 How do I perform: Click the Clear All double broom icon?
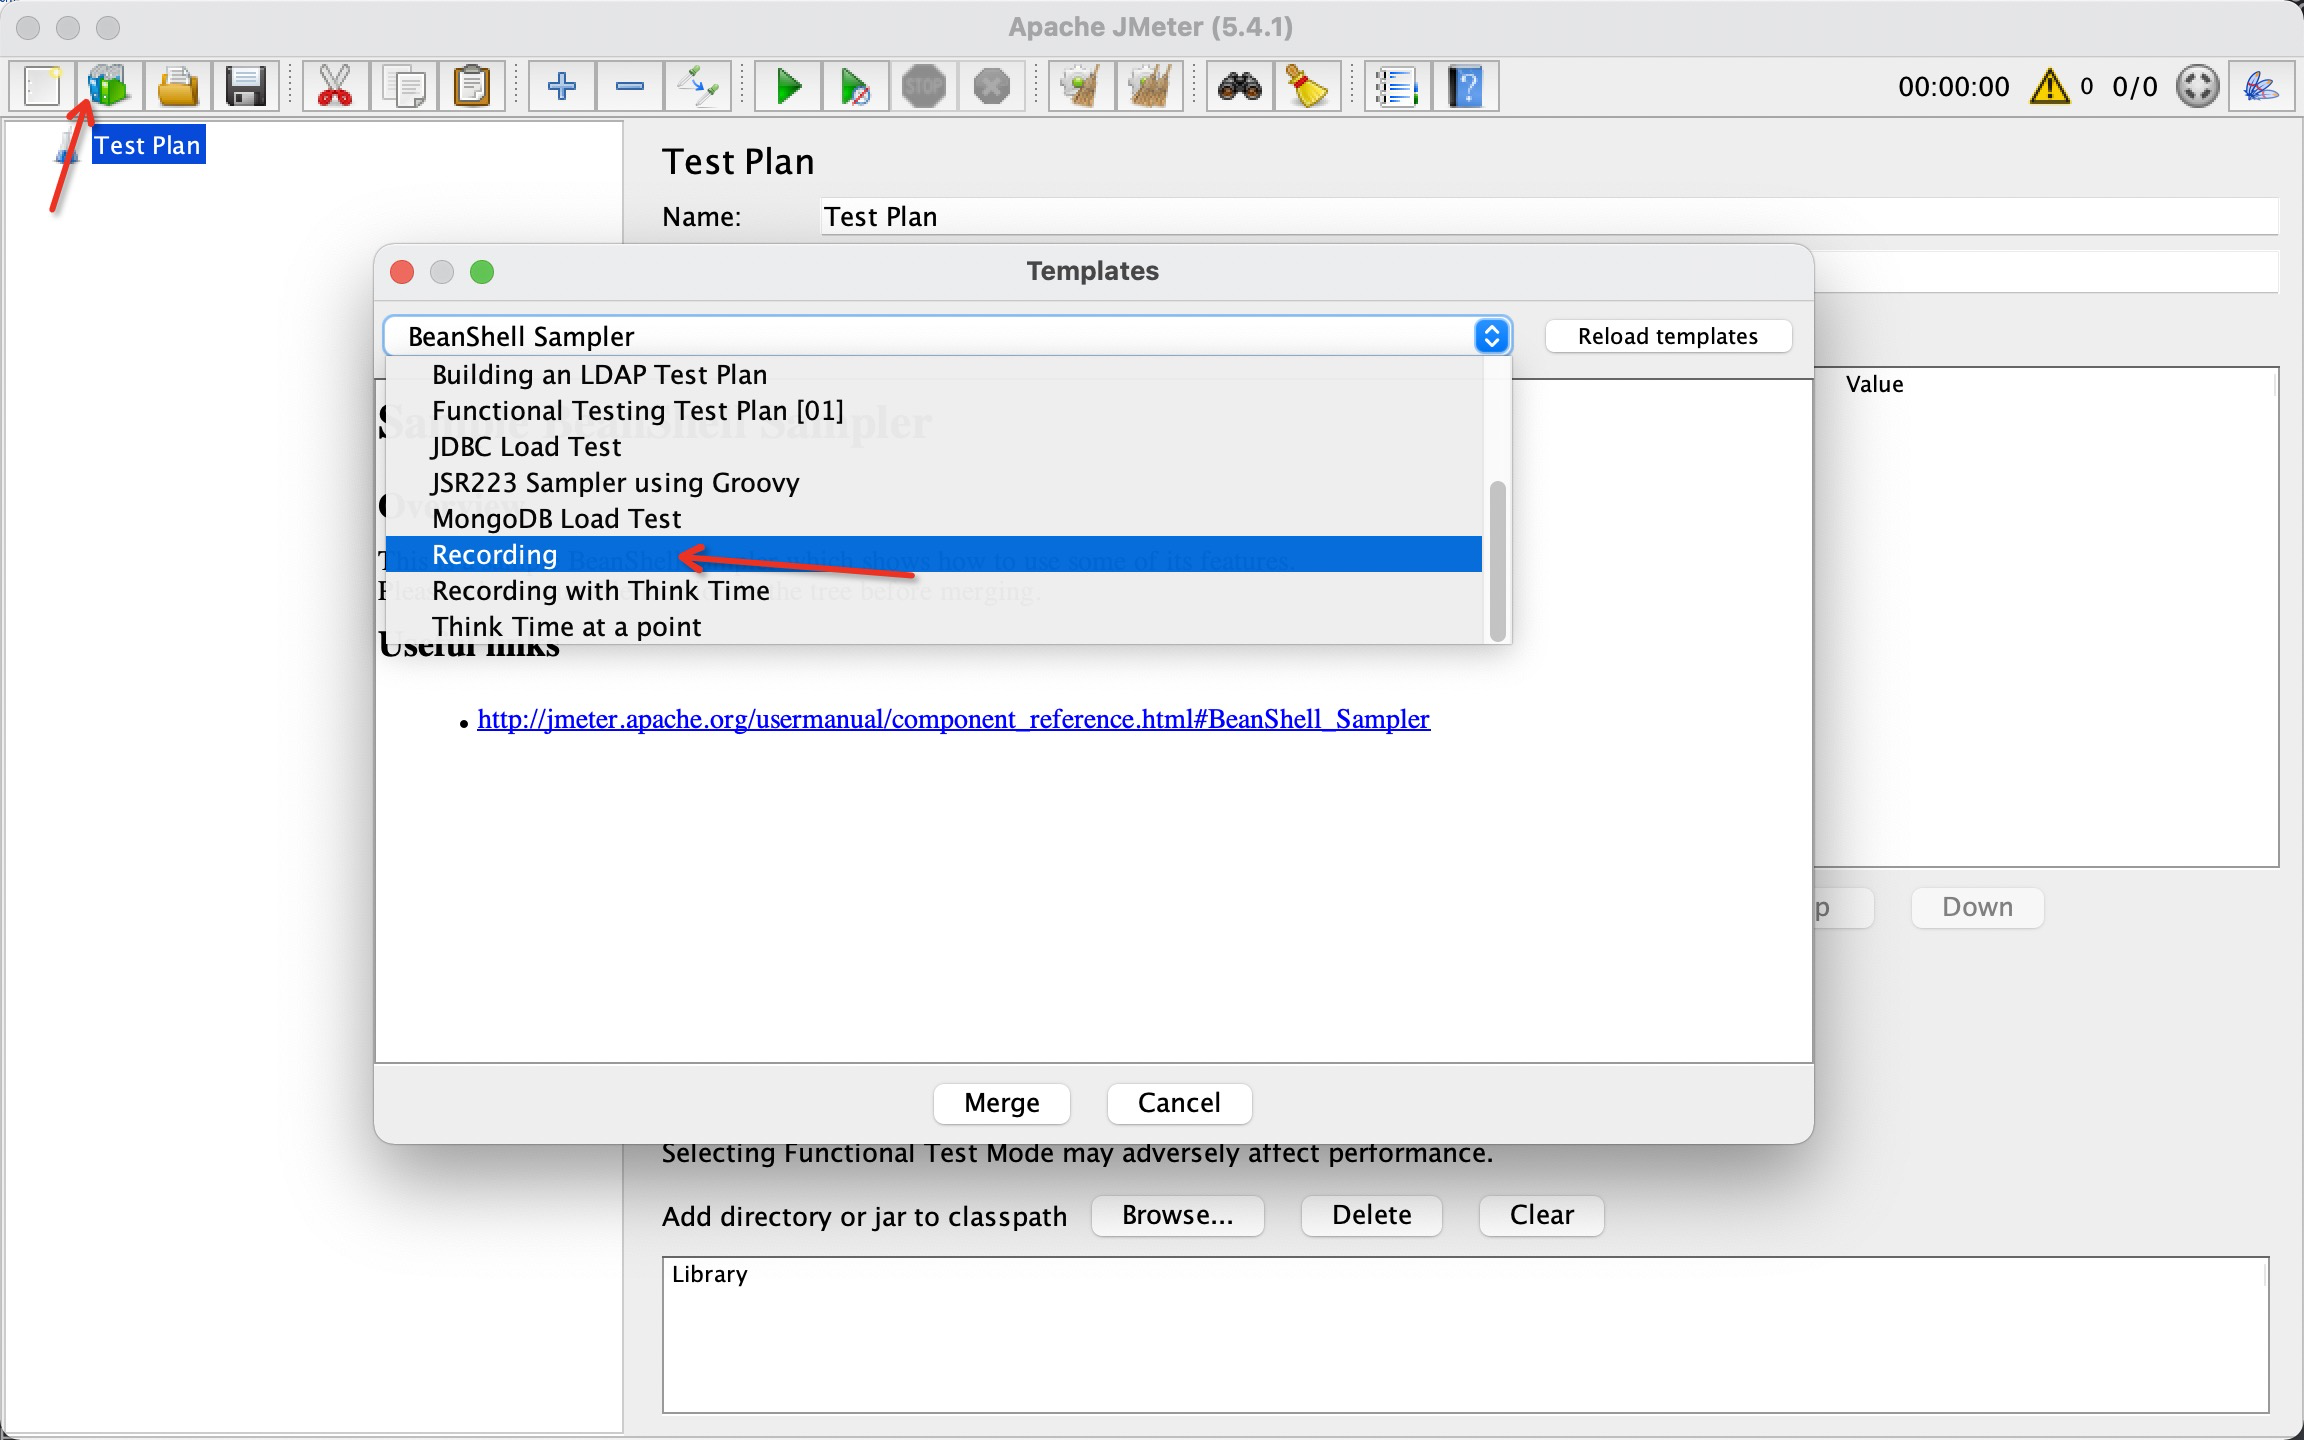1150,86
